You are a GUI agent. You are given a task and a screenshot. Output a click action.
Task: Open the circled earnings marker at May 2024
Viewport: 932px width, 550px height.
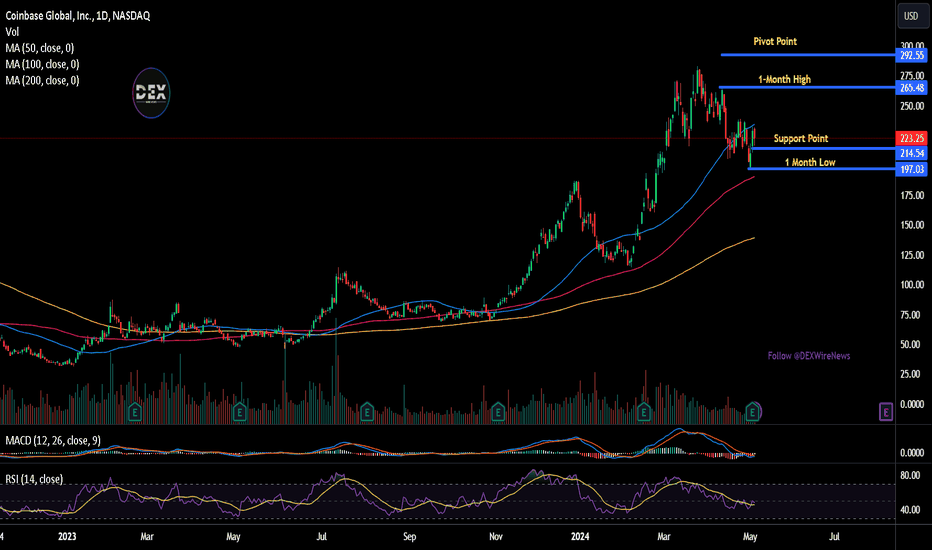click(x=753, y=411)
